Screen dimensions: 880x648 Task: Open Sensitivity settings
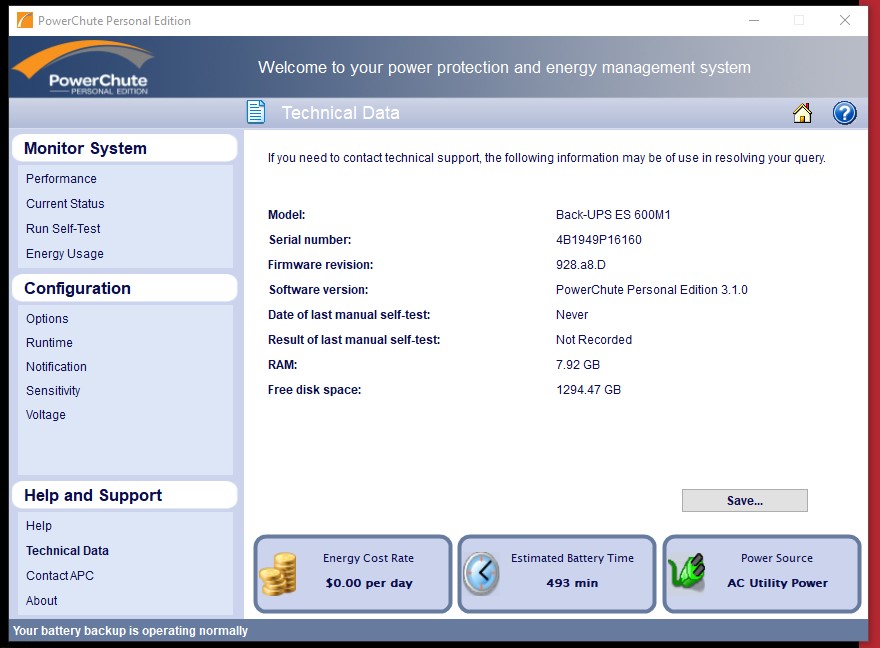pos(53,391)
